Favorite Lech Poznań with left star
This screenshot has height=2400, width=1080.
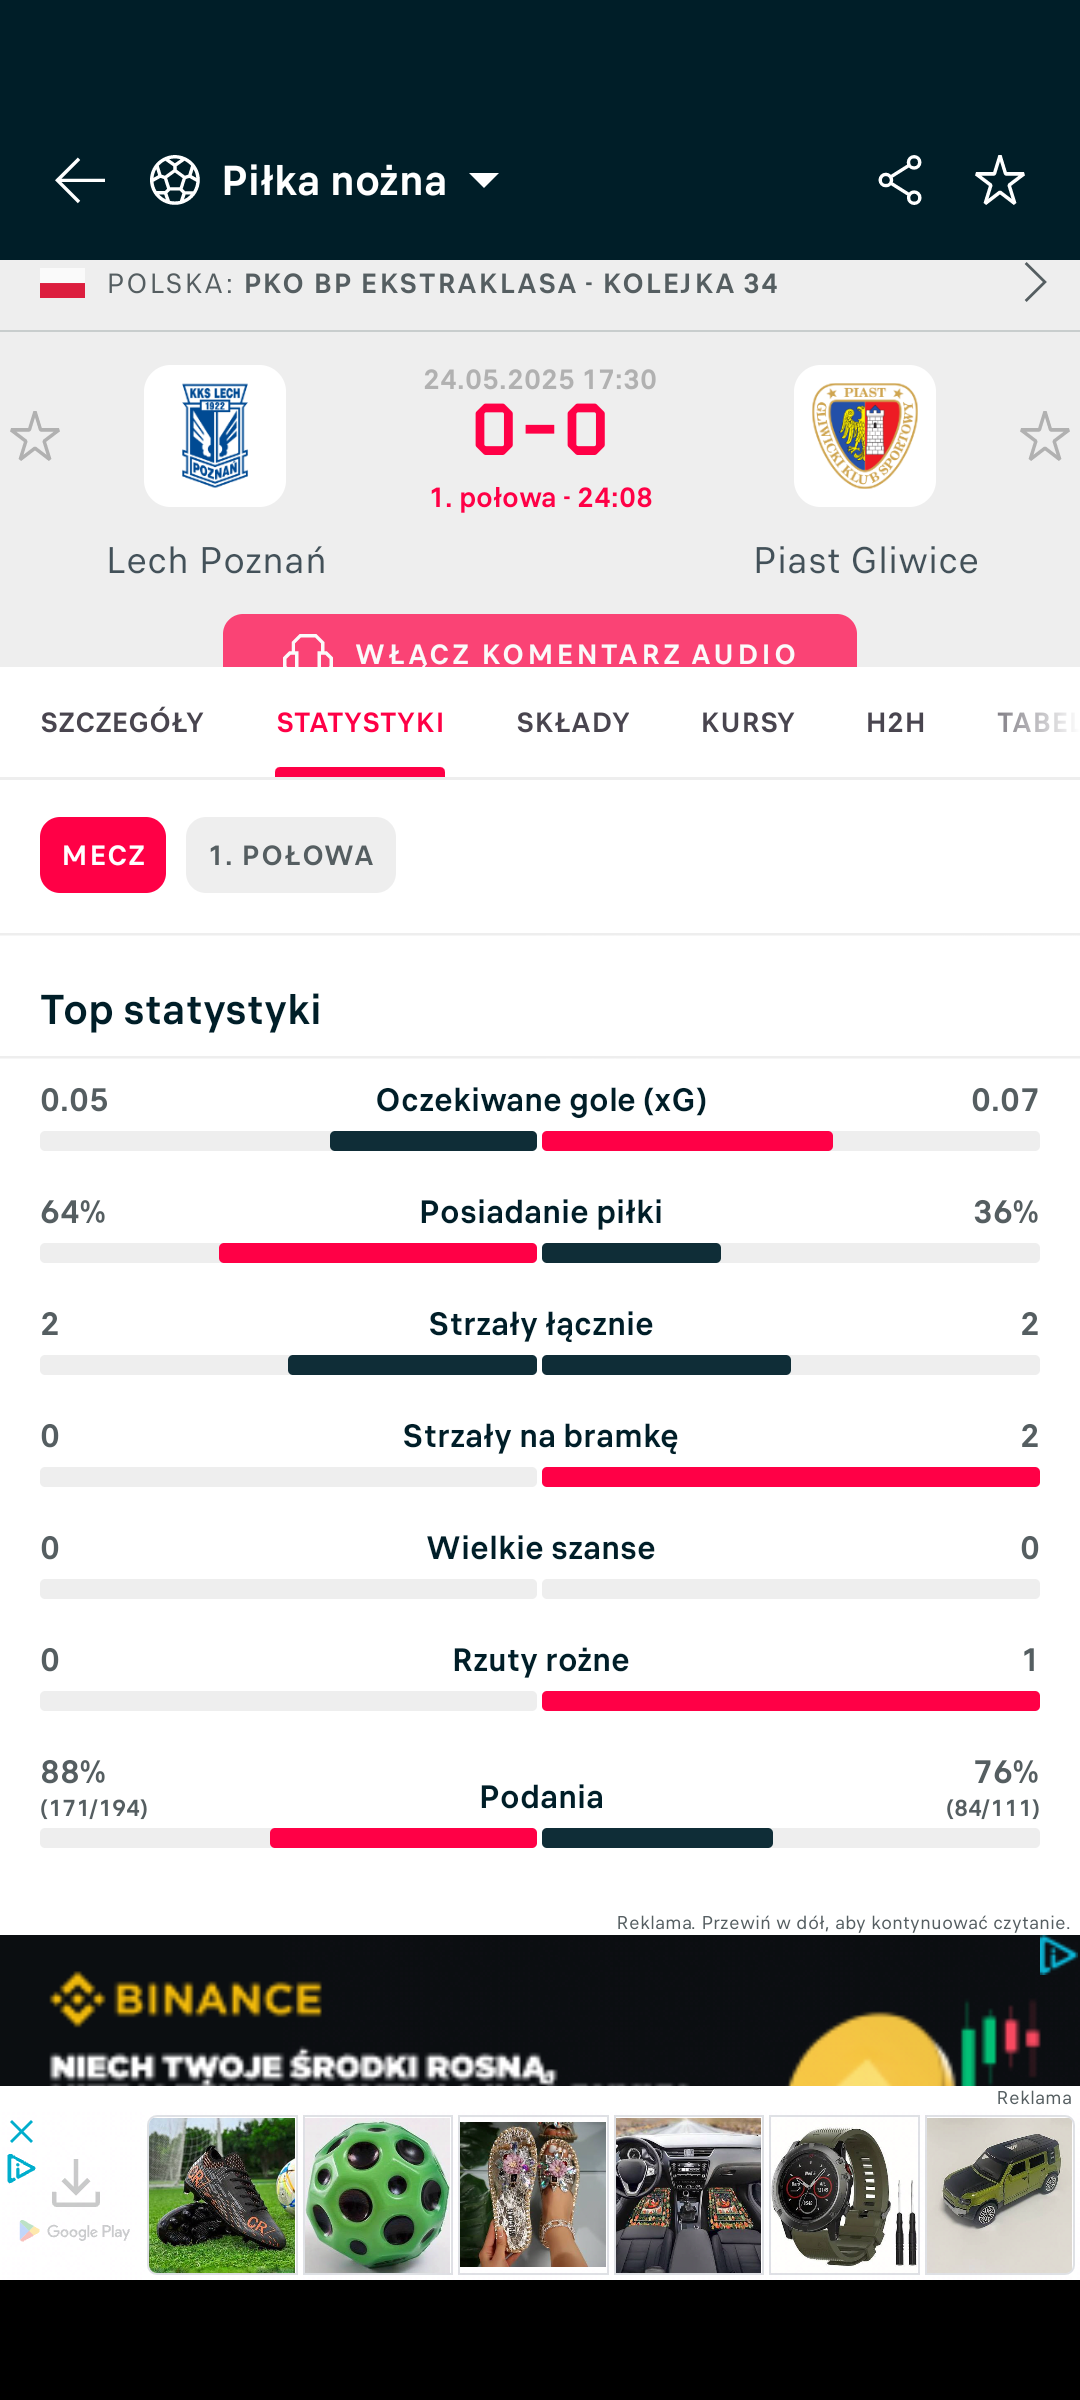coord(35,437)
